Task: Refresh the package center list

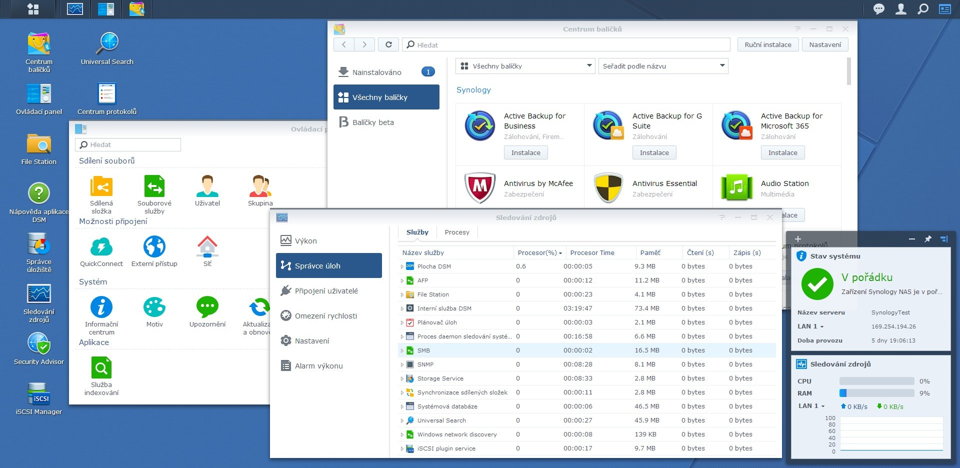Action: pos(388,45)
